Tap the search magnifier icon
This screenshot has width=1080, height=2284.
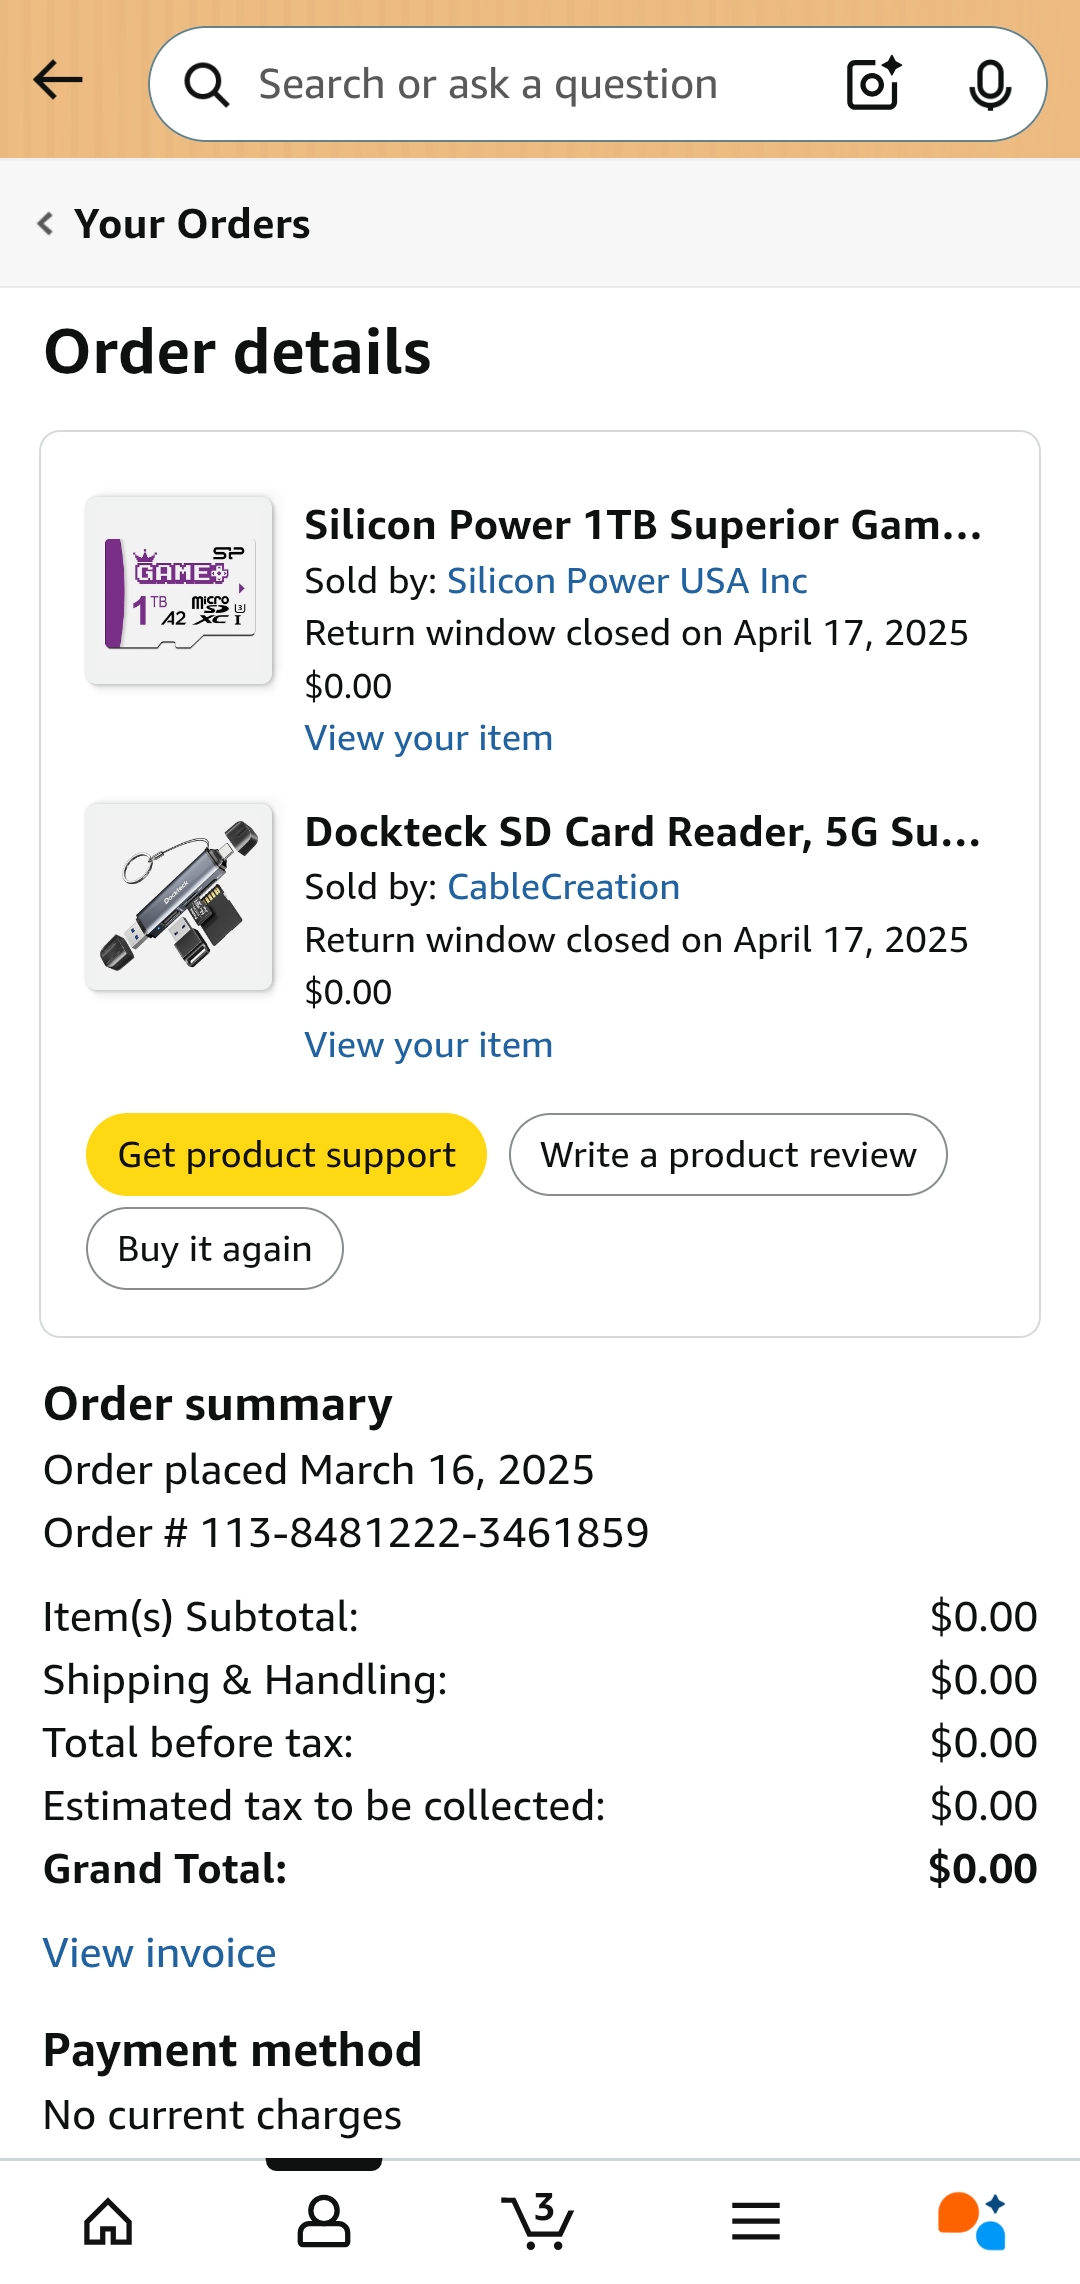tap(207, 85)
